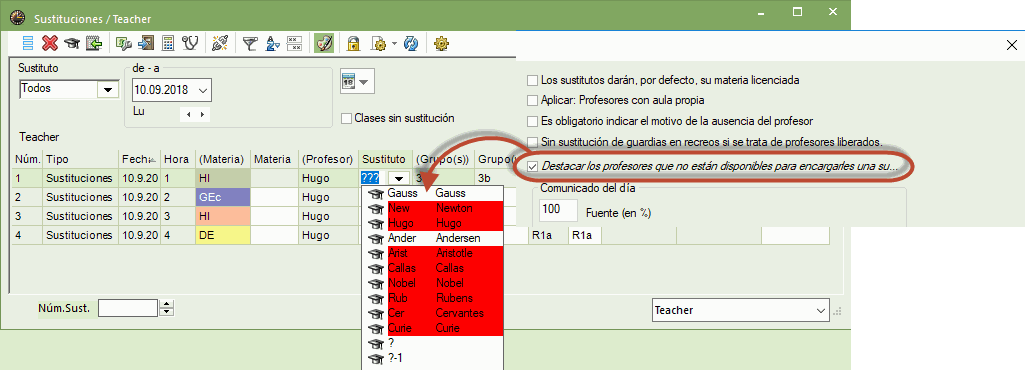
Task: Click the blue list view toolbar icon
Action: (x=28, y=43)
